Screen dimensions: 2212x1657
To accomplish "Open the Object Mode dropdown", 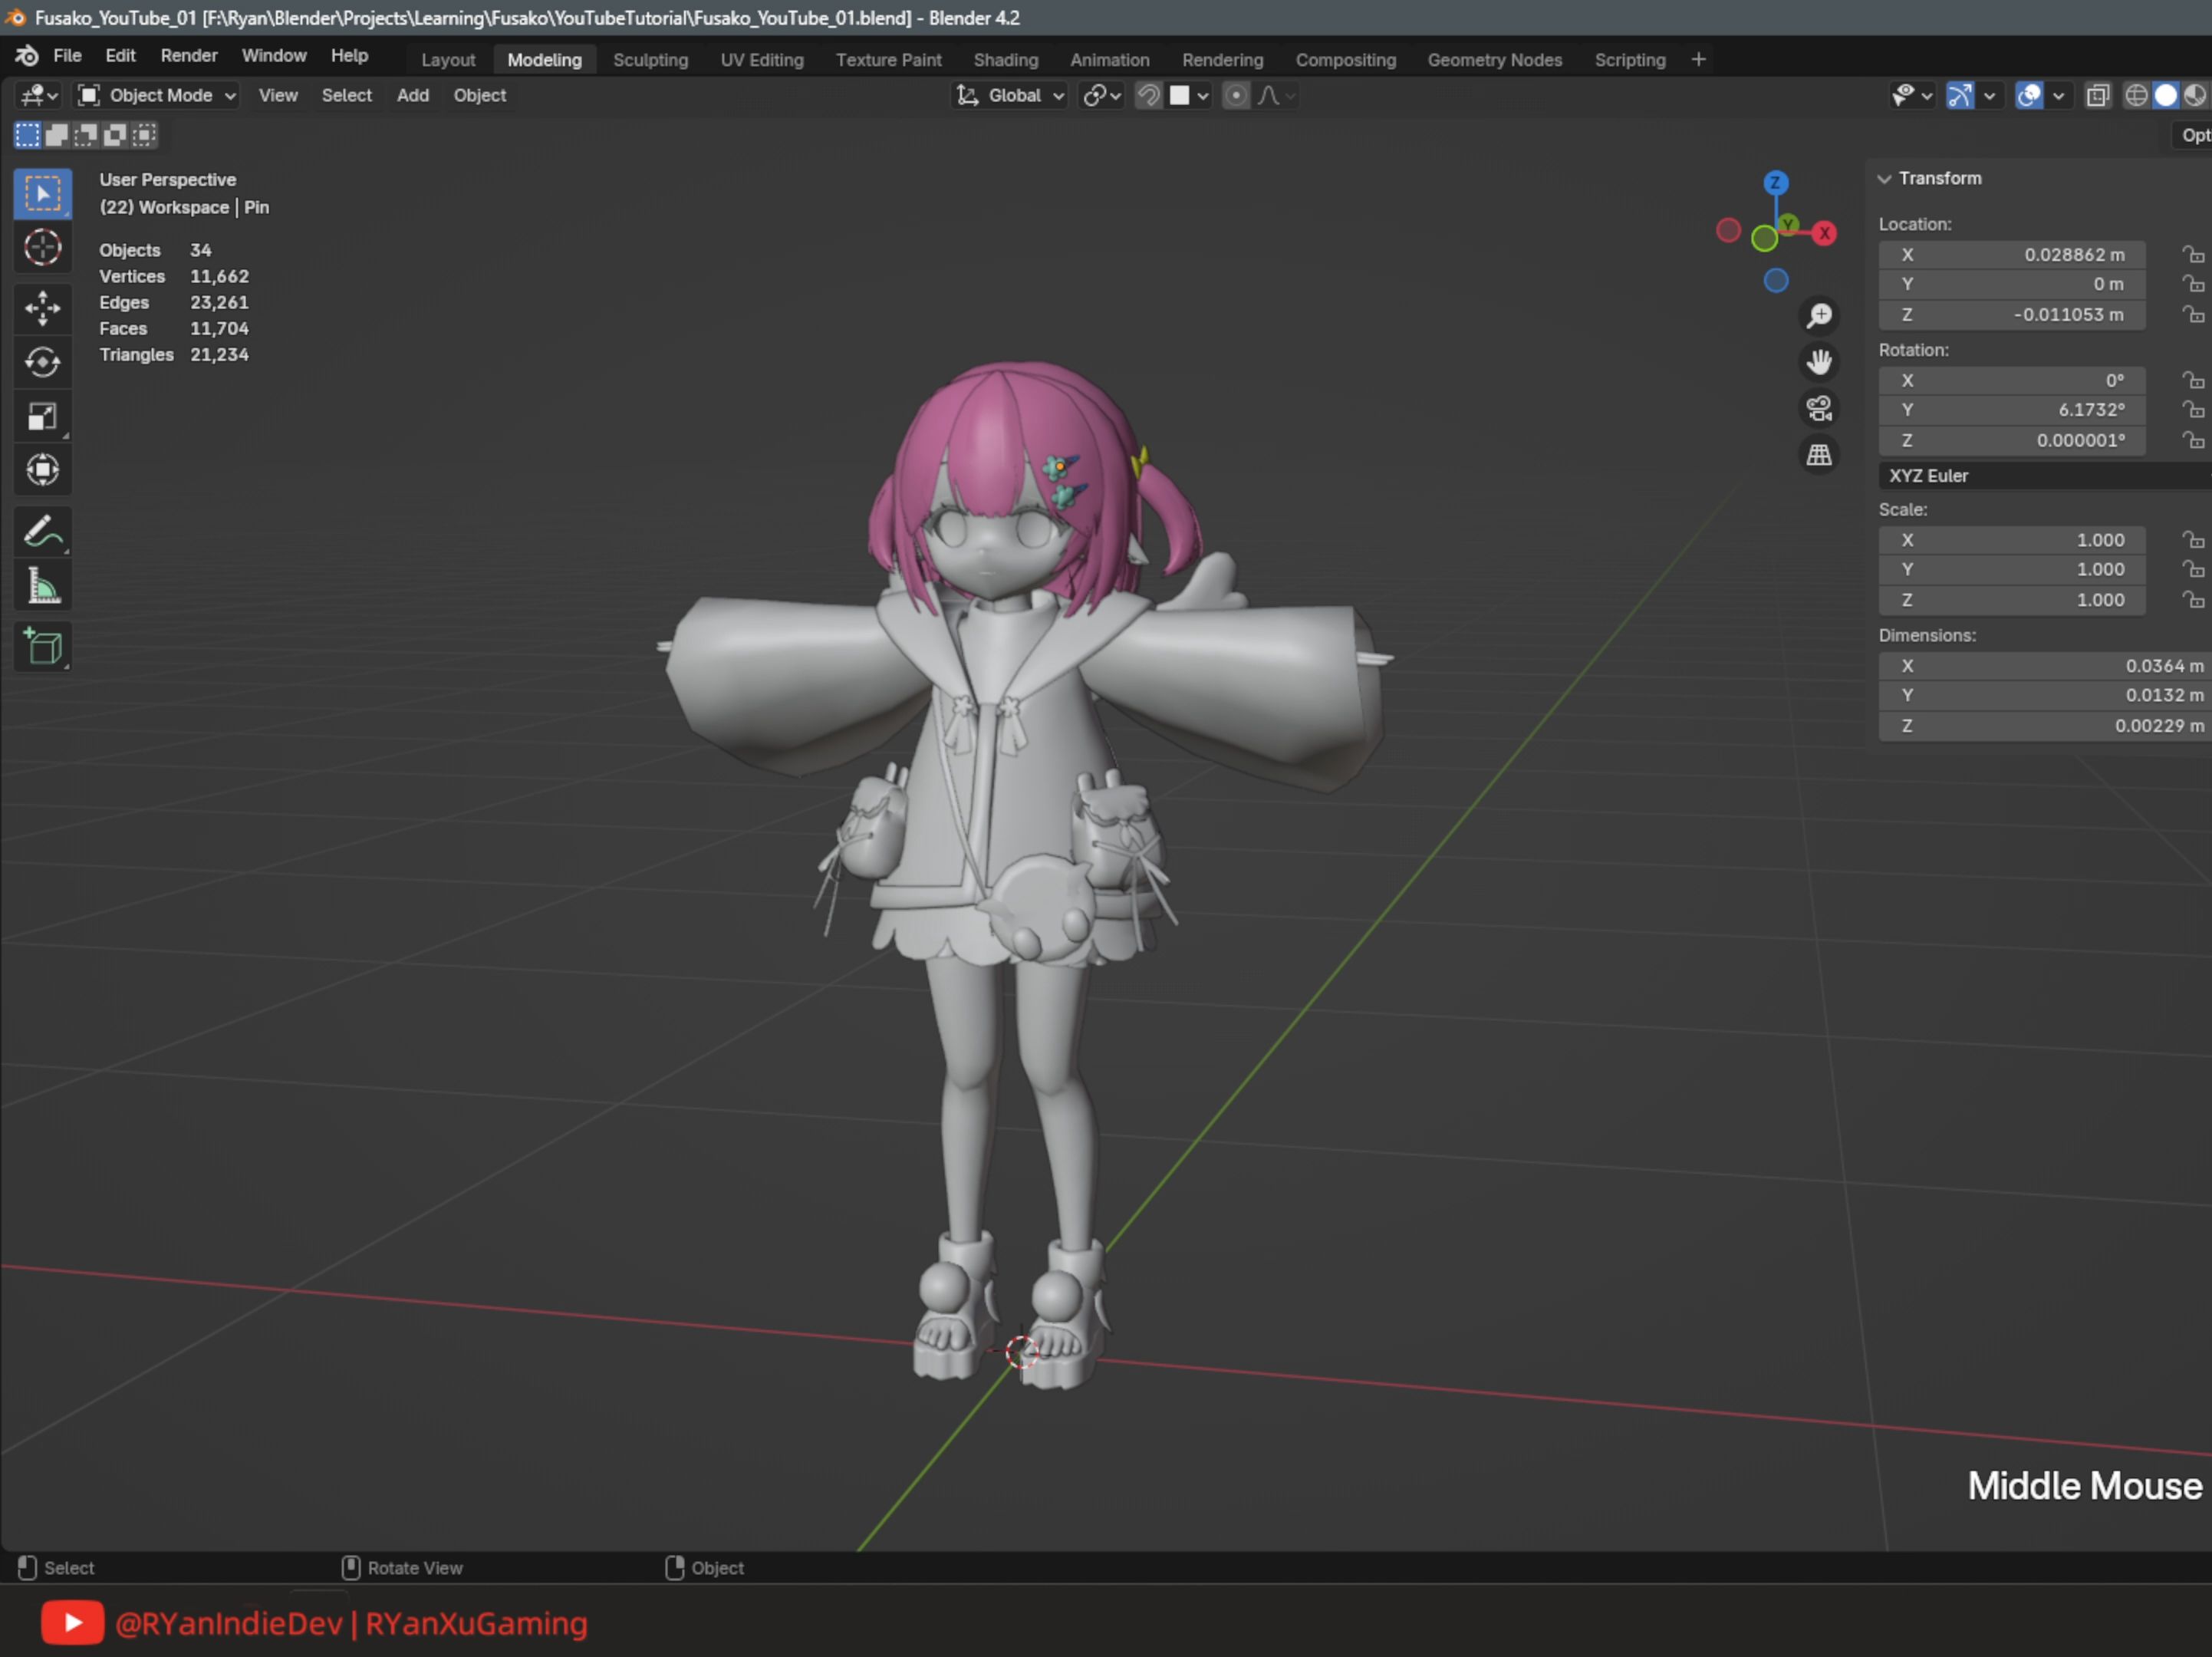I will click(158, 95).
